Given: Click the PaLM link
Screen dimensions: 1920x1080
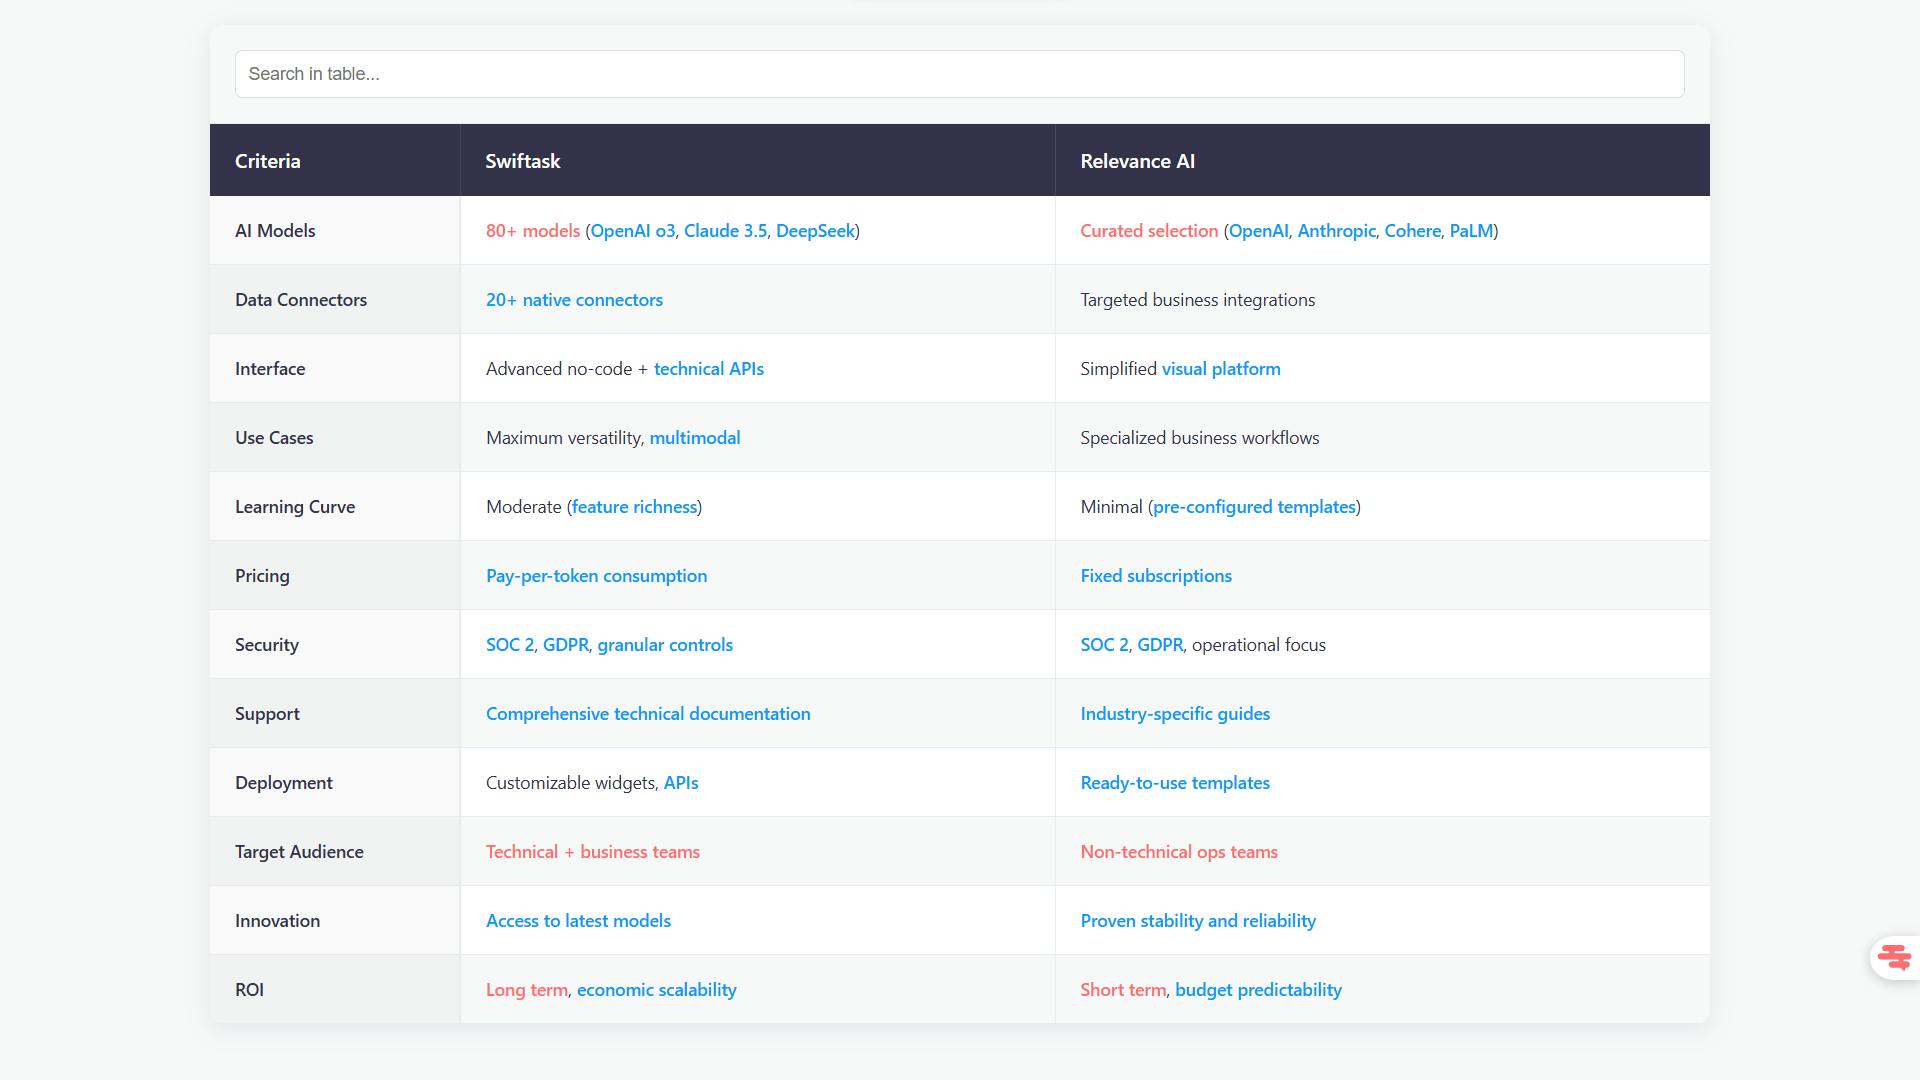Looking at the screenshot, I should point(1470,231).
